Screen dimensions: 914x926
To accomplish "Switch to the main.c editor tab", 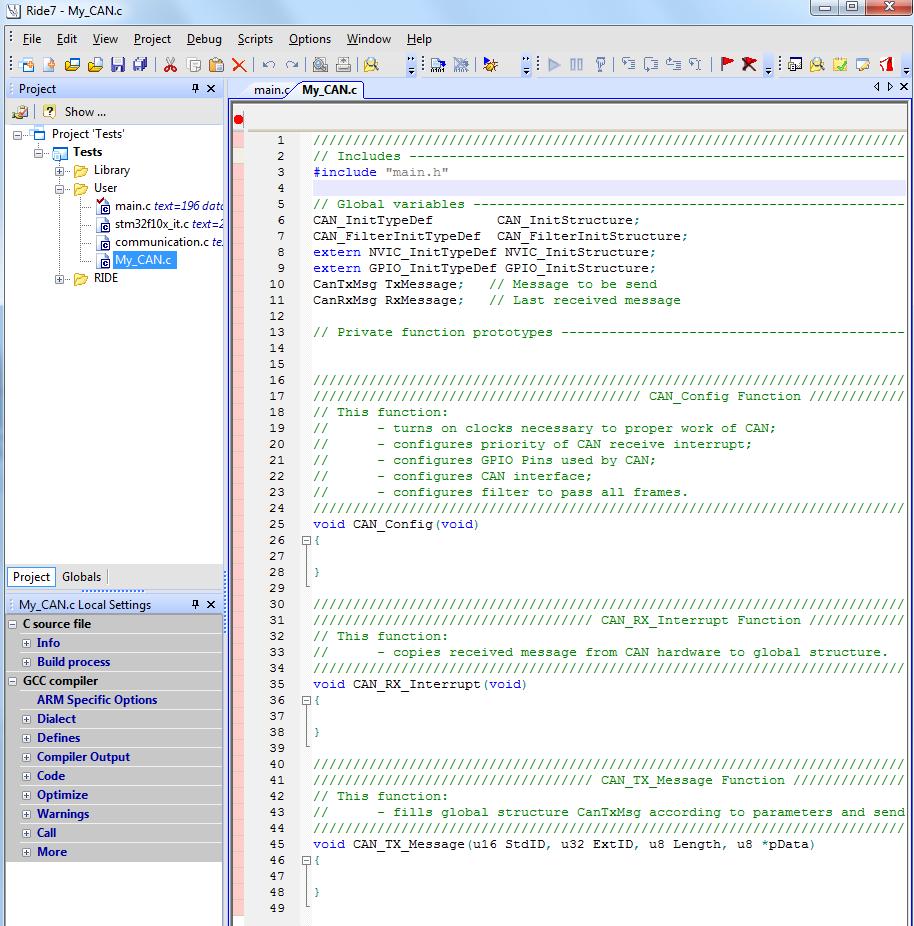I will (x=270, y=90).
